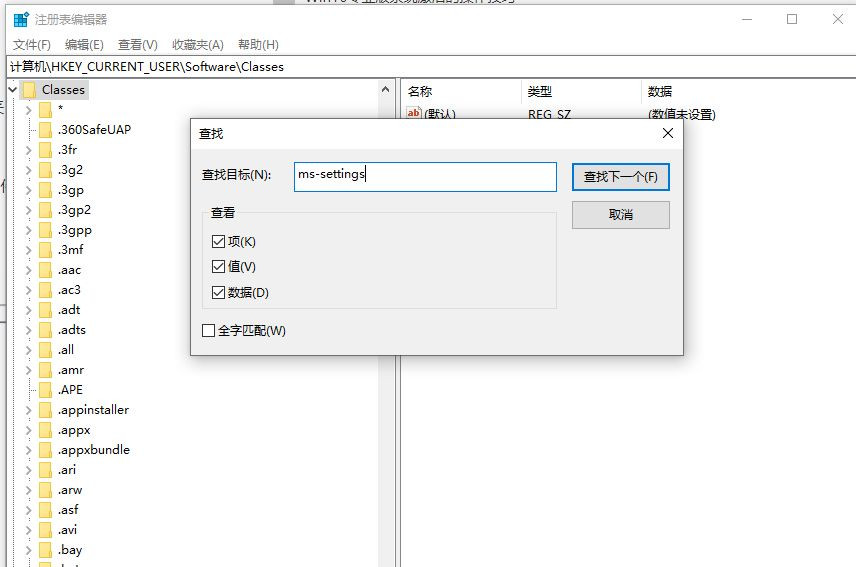Click the .ari folder icon

46,470
